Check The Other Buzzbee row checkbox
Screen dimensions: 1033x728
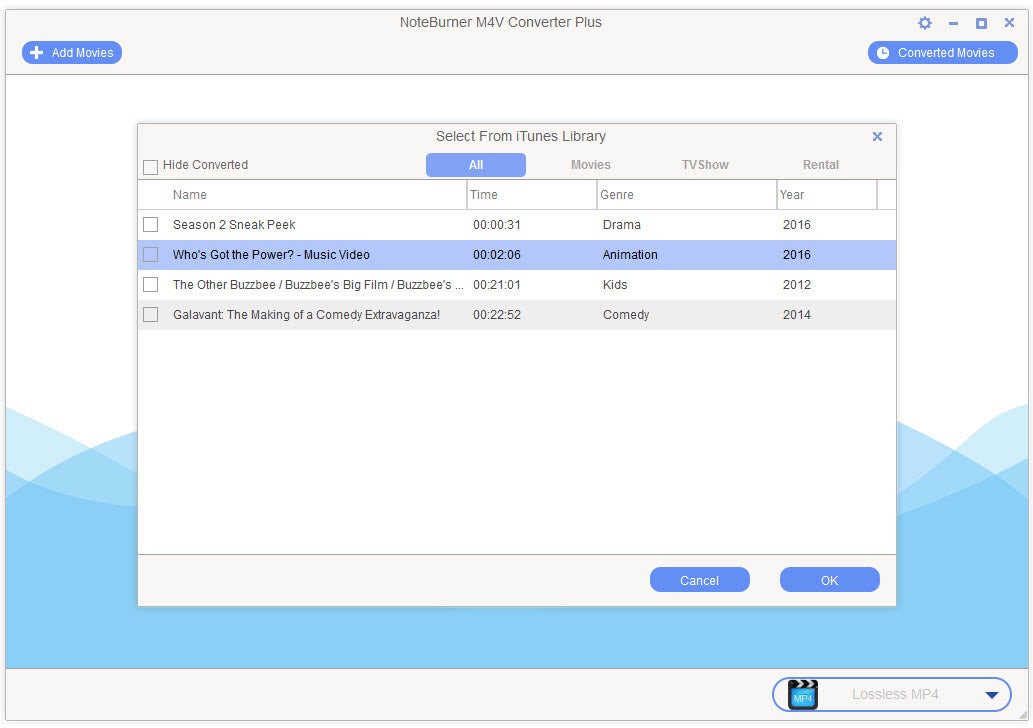click(150, 285)
